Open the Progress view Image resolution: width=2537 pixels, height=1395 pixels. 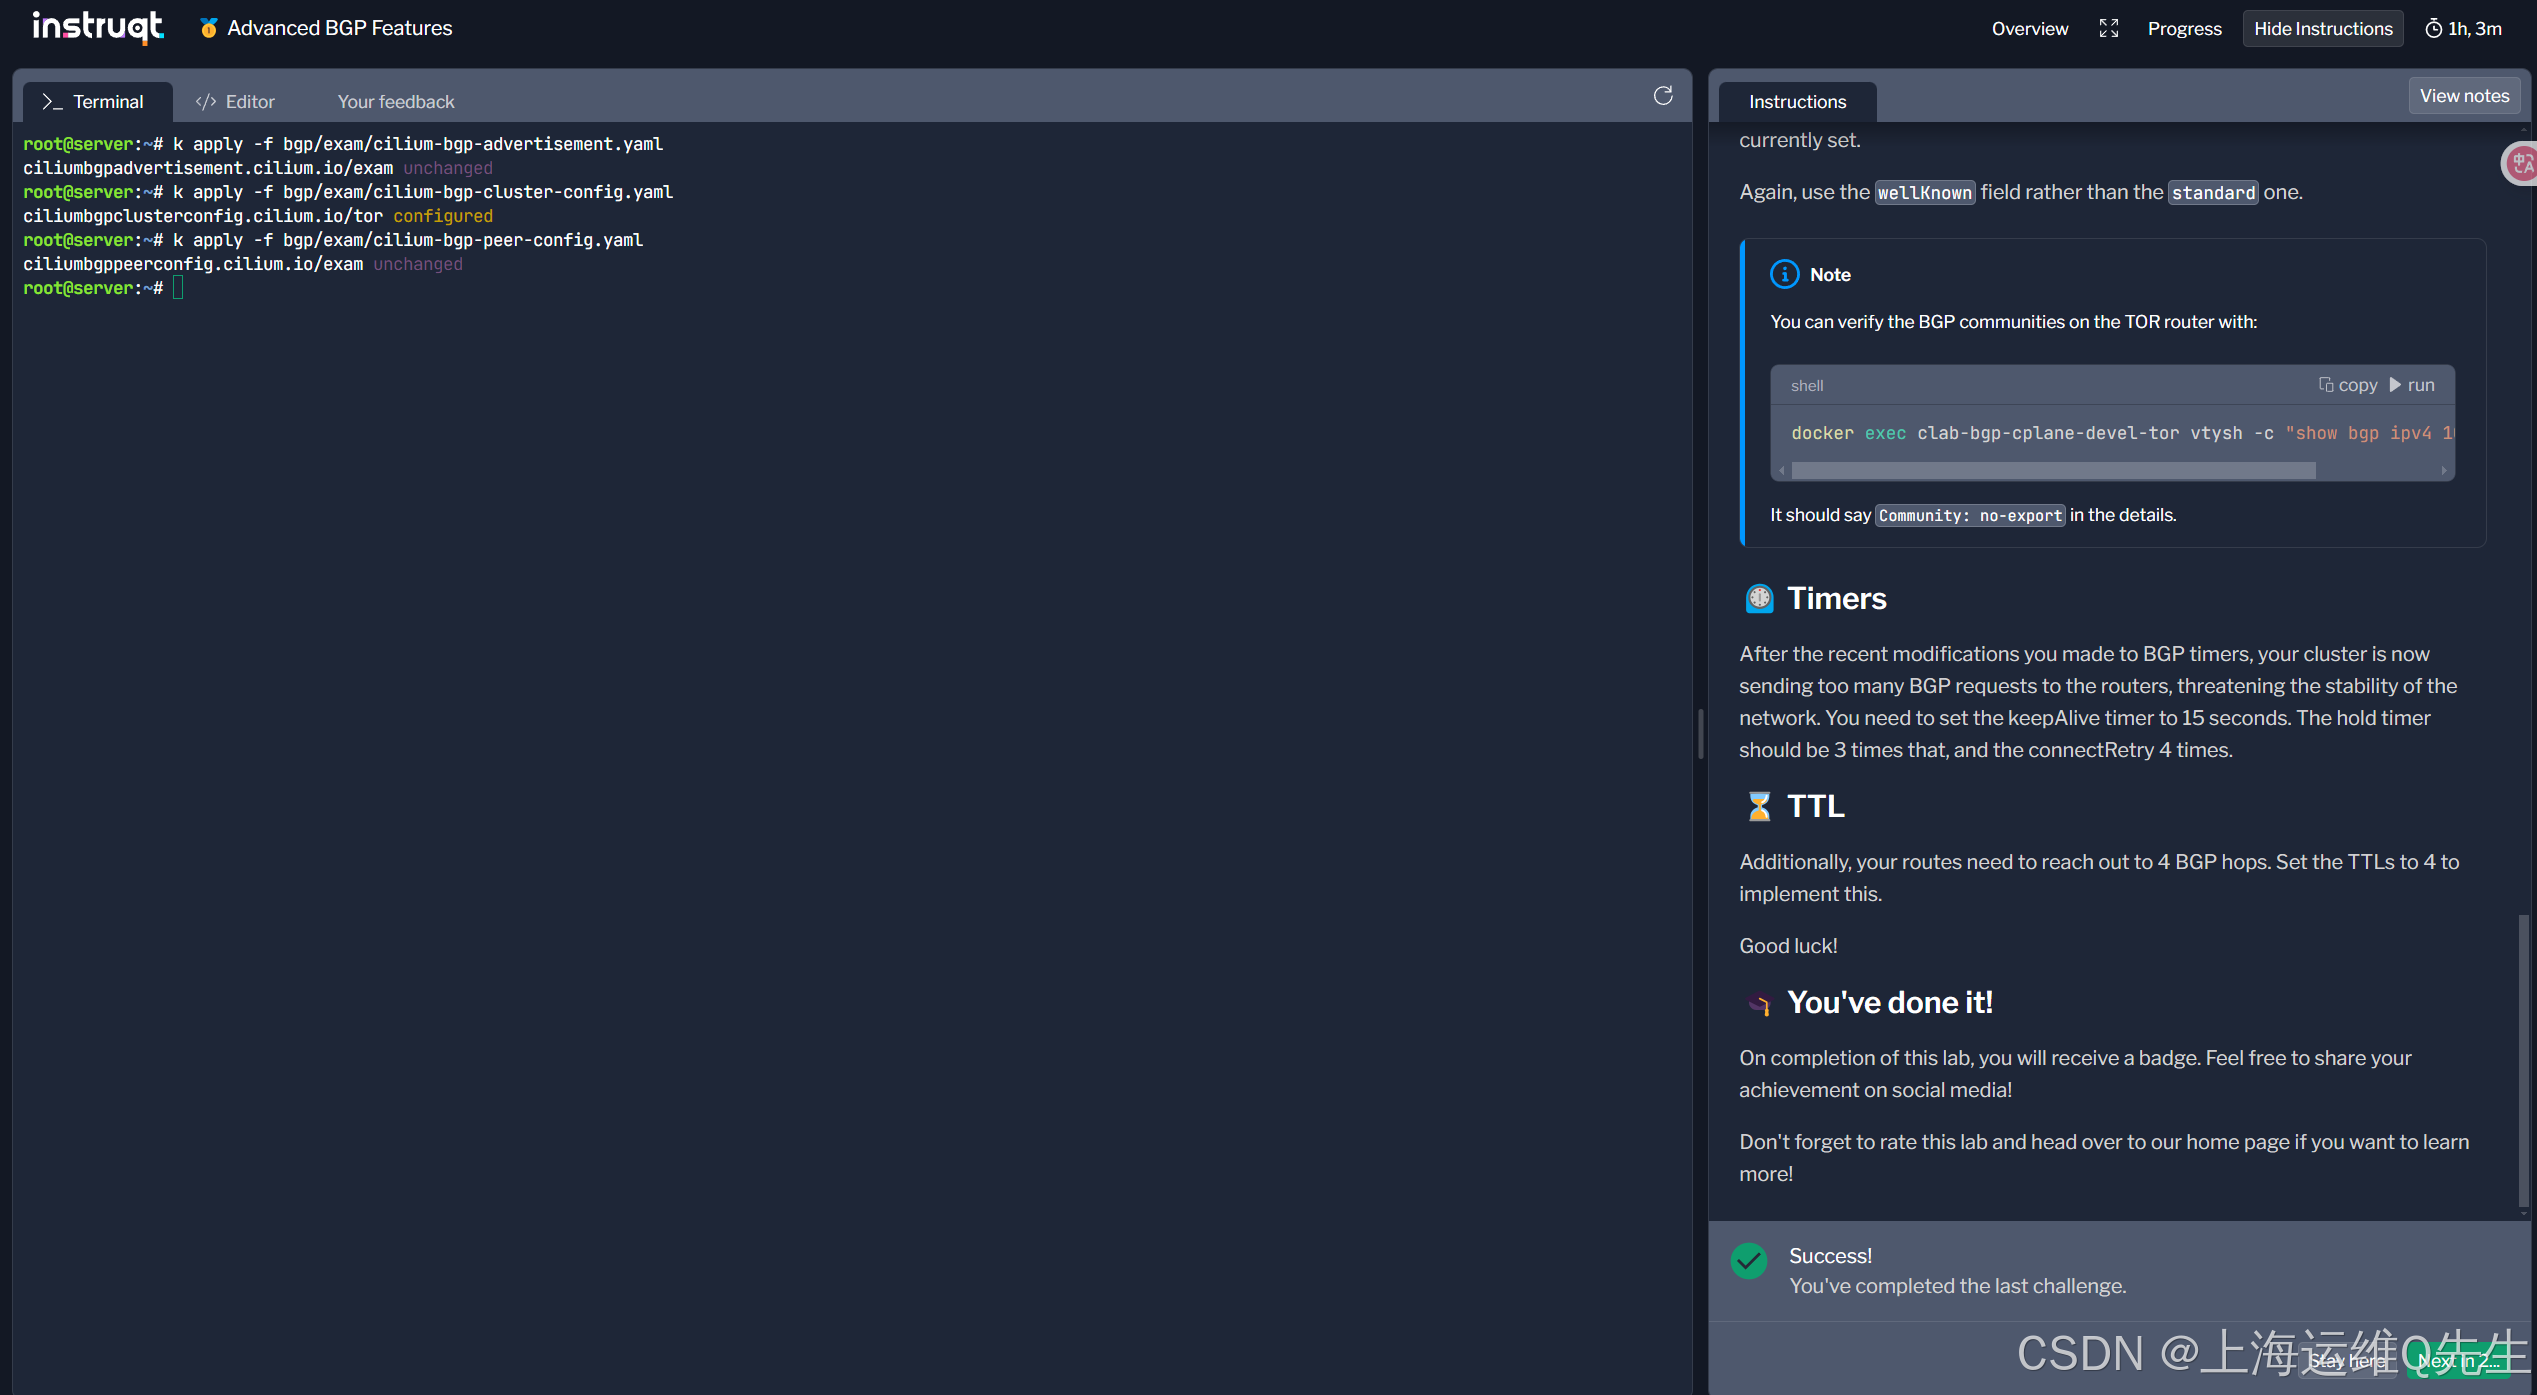(x=2184, y=28)
